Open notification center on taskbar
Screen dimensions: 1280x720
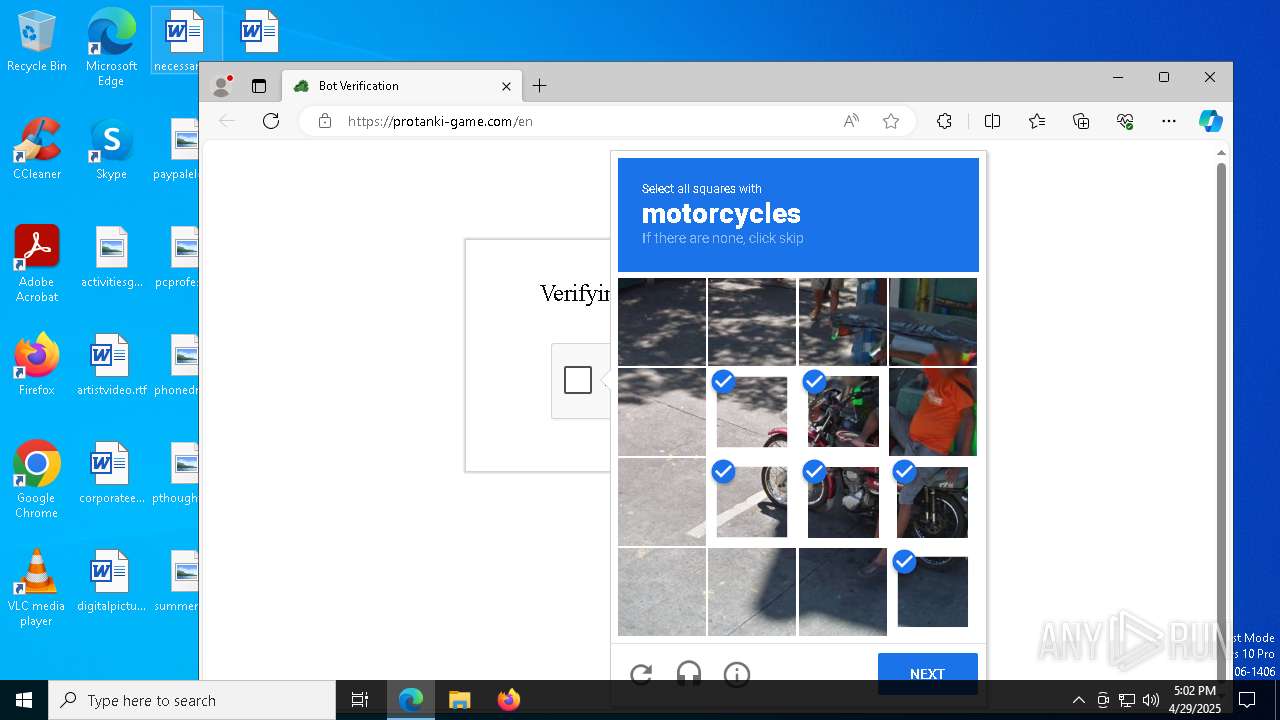click(1247, 700)
